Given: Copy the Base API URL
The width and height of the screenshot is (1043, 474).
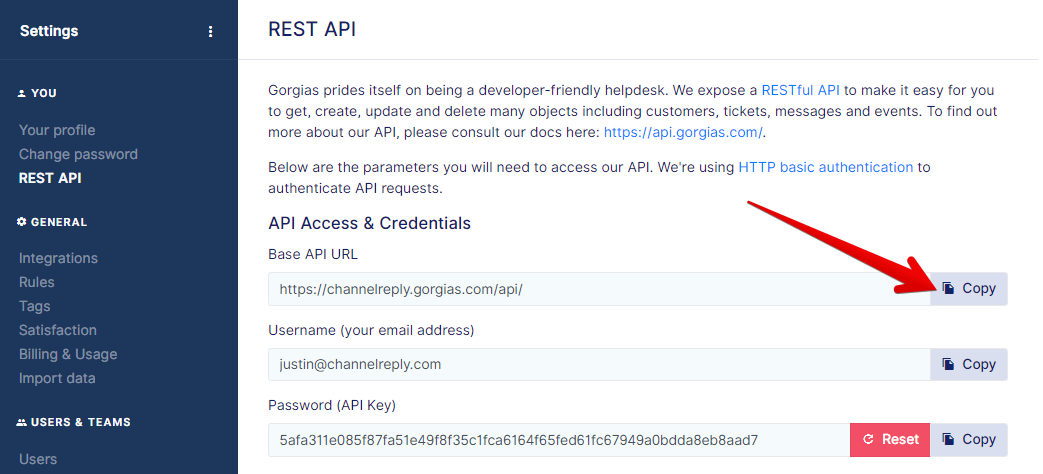Looking at the screenshot, I should click(968, 289).
